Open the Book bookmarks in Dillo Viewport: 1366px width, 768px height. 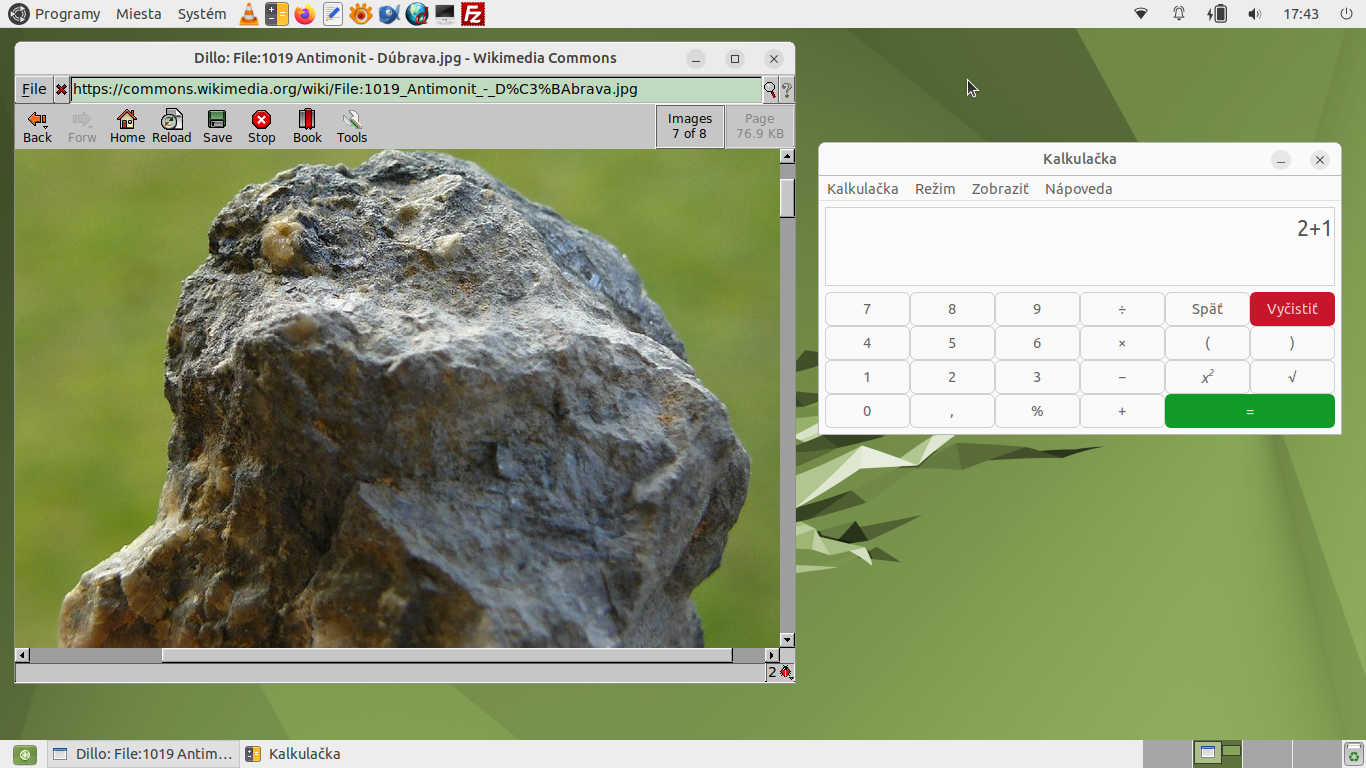pos(307,127)
